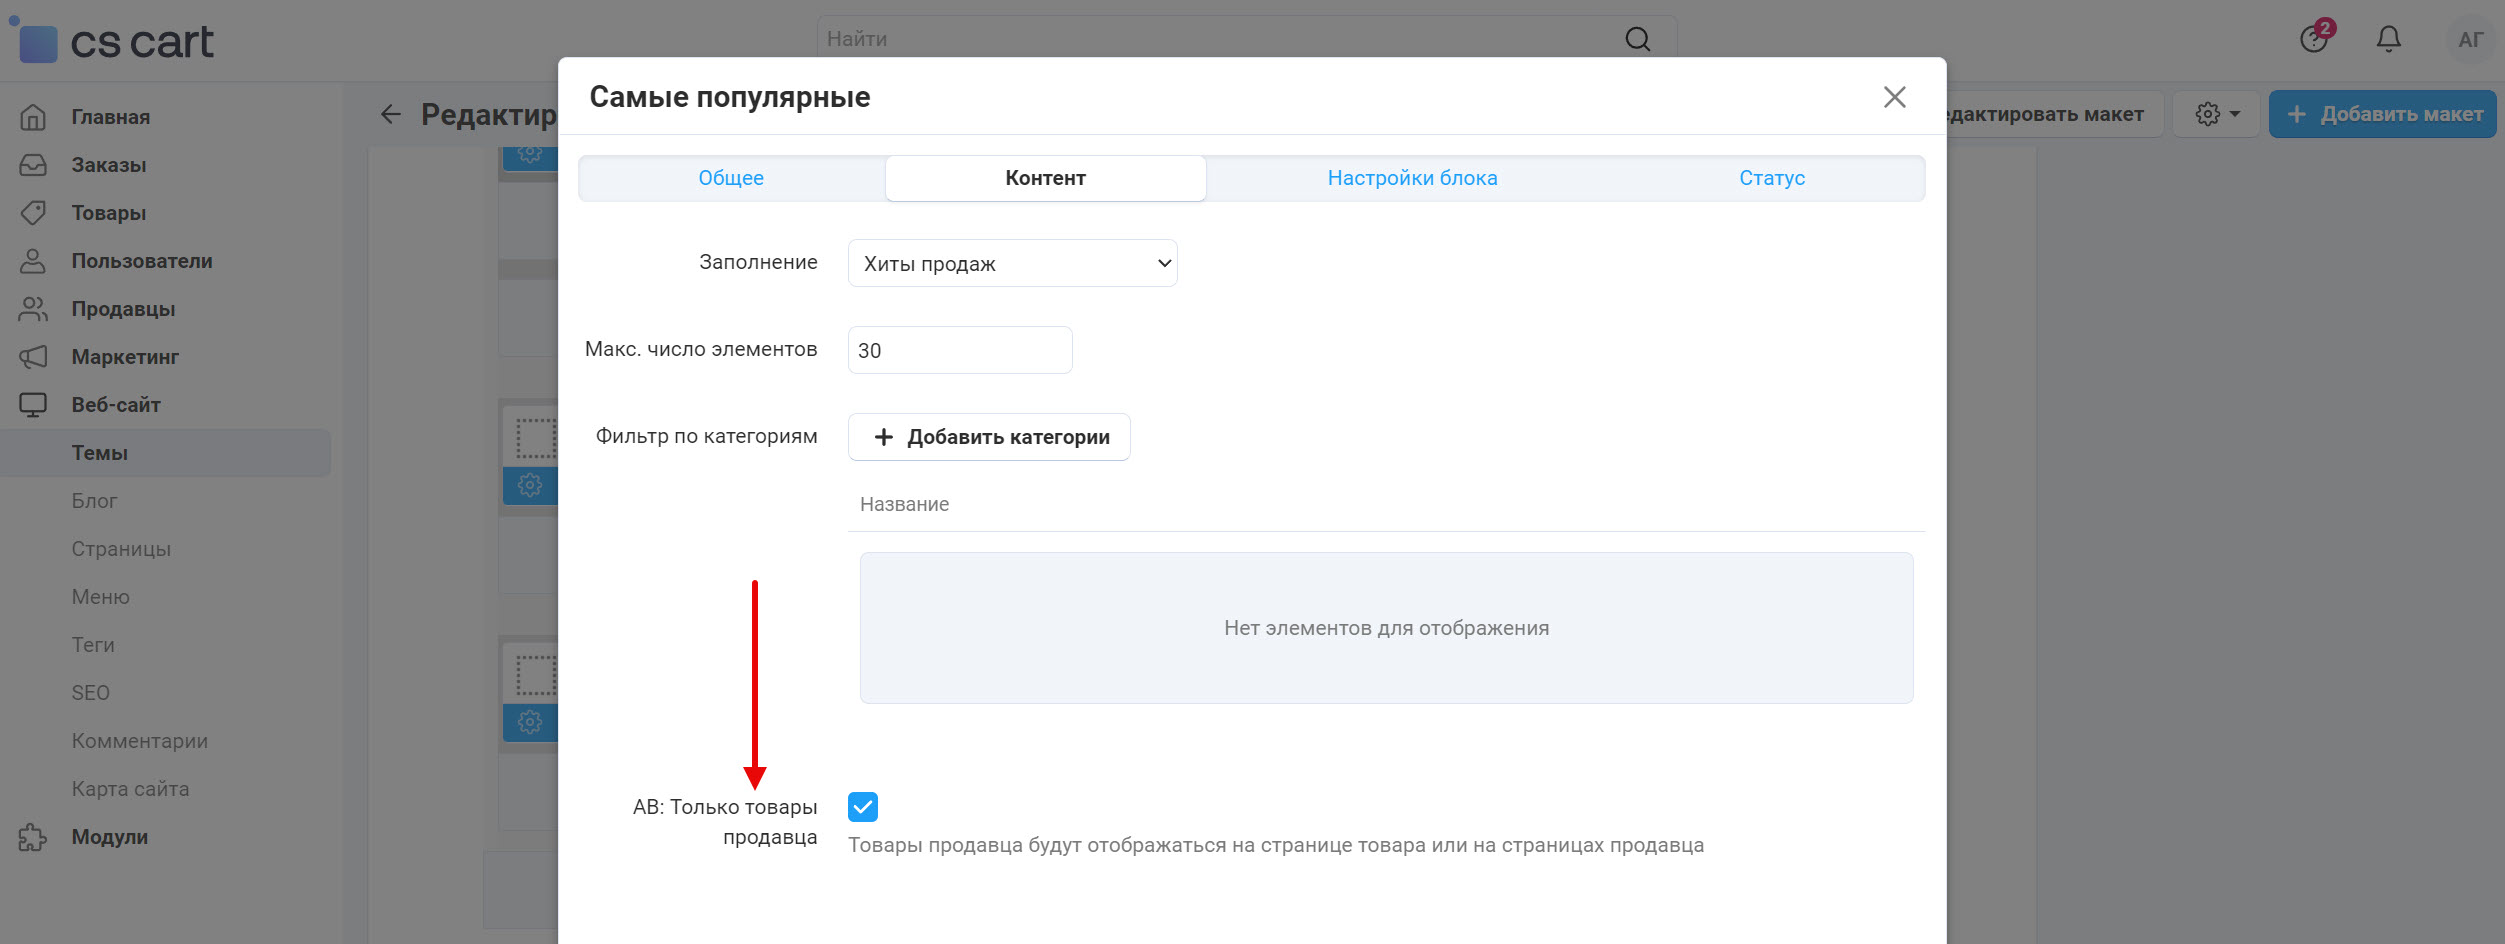Enable the АВ: Только товары продавца checkbox

pos(863,806)
